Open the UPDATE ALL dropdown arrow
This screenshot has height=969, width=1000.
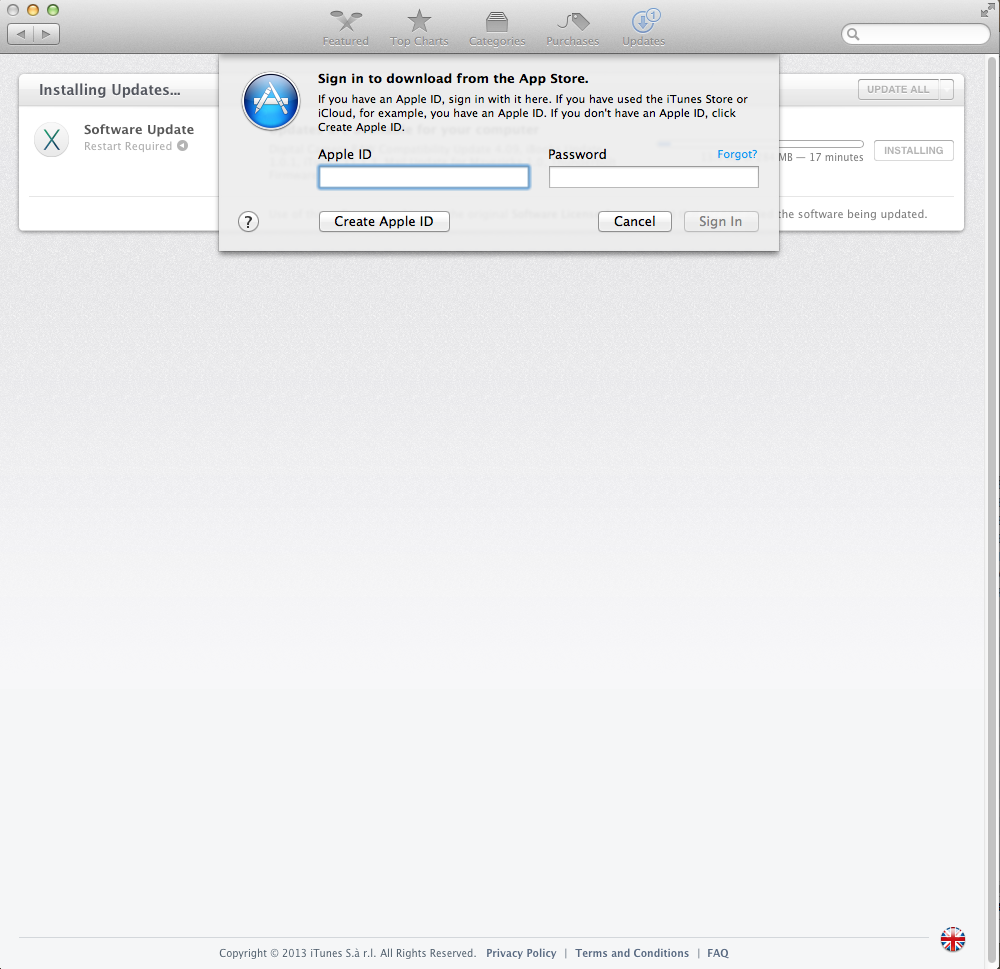tap(946, 89)
